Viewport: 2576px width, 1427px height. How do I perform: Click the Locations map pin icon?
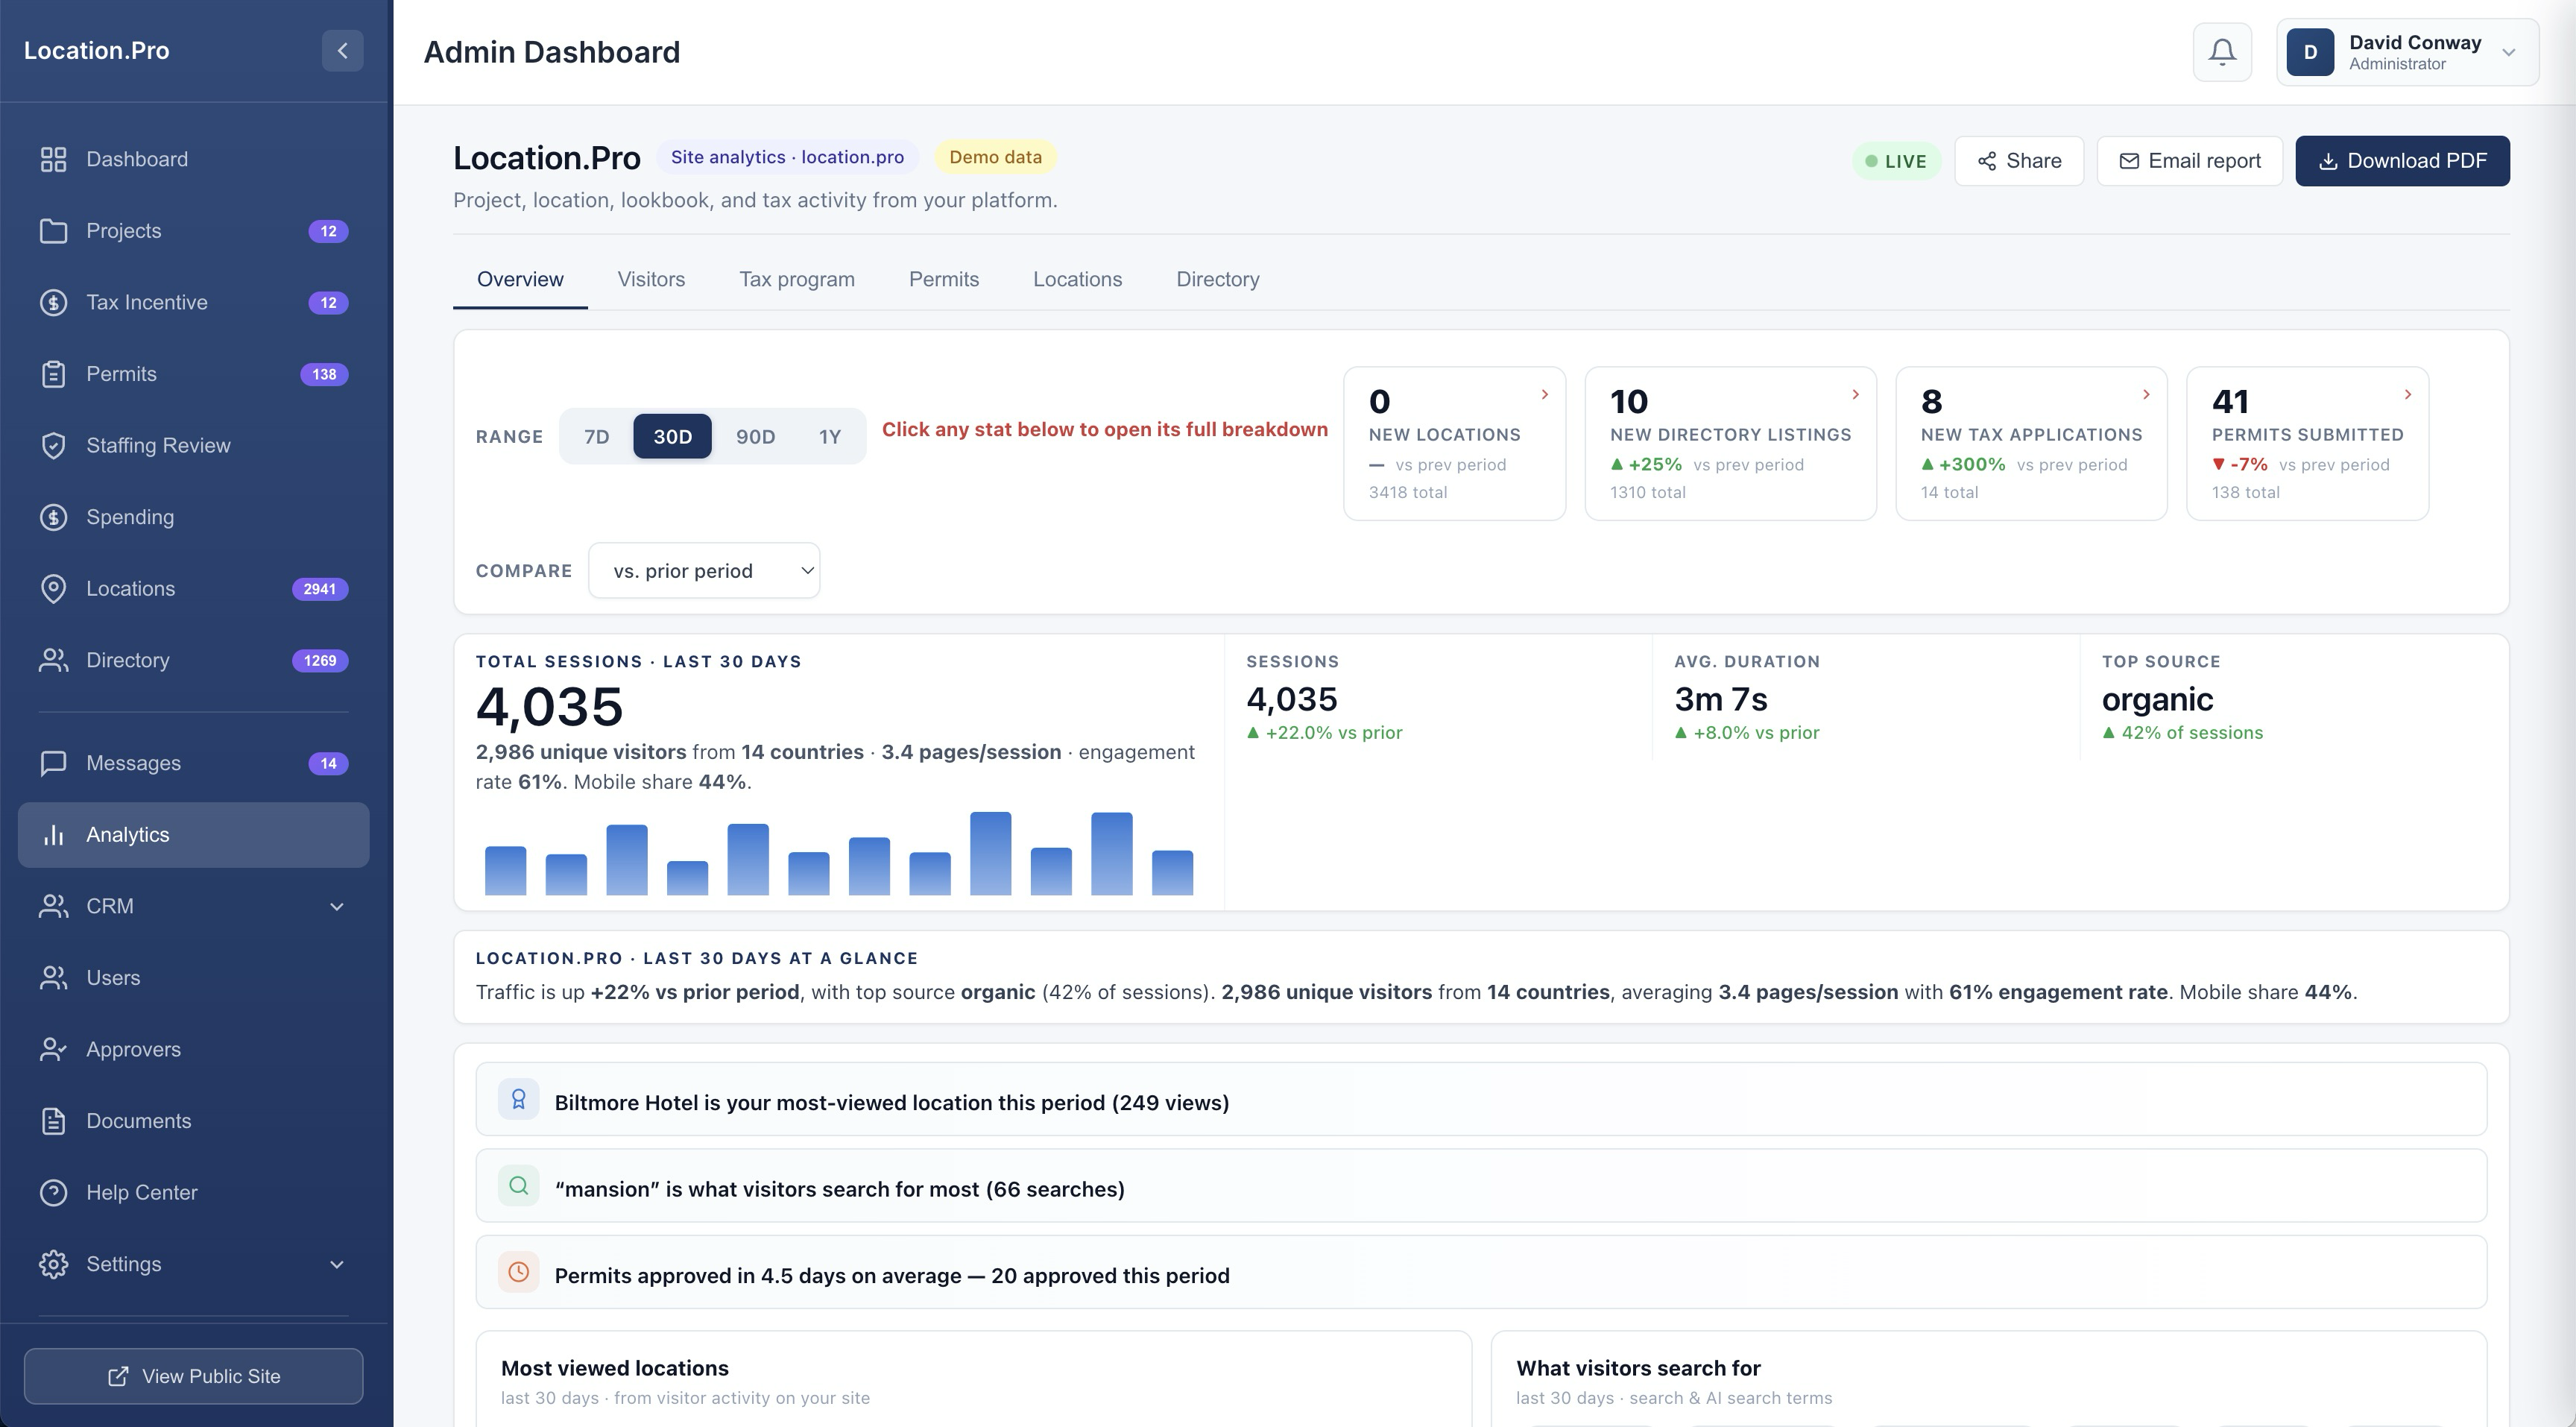click(x=53, y=588)
